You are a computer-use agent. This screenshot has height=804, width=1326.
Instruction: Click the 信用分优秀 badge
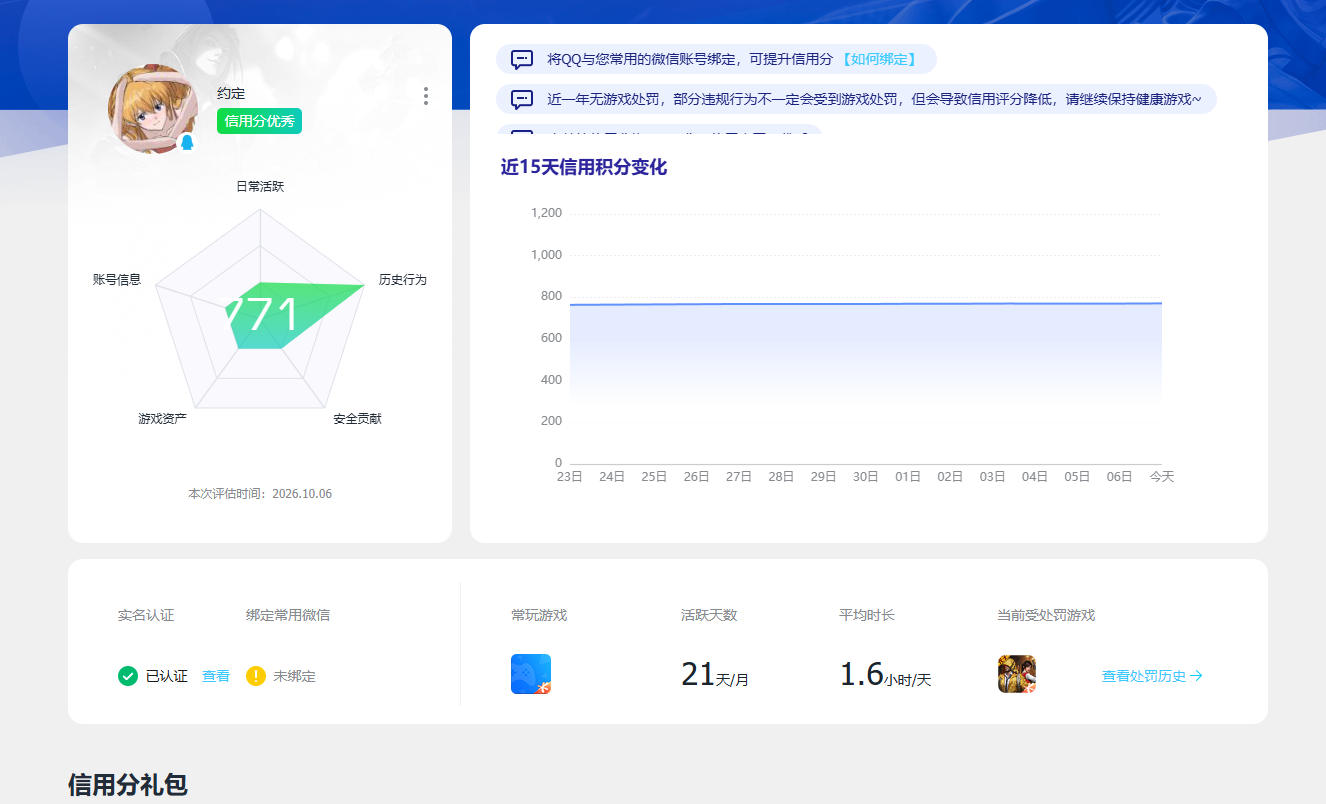[259, 121]
